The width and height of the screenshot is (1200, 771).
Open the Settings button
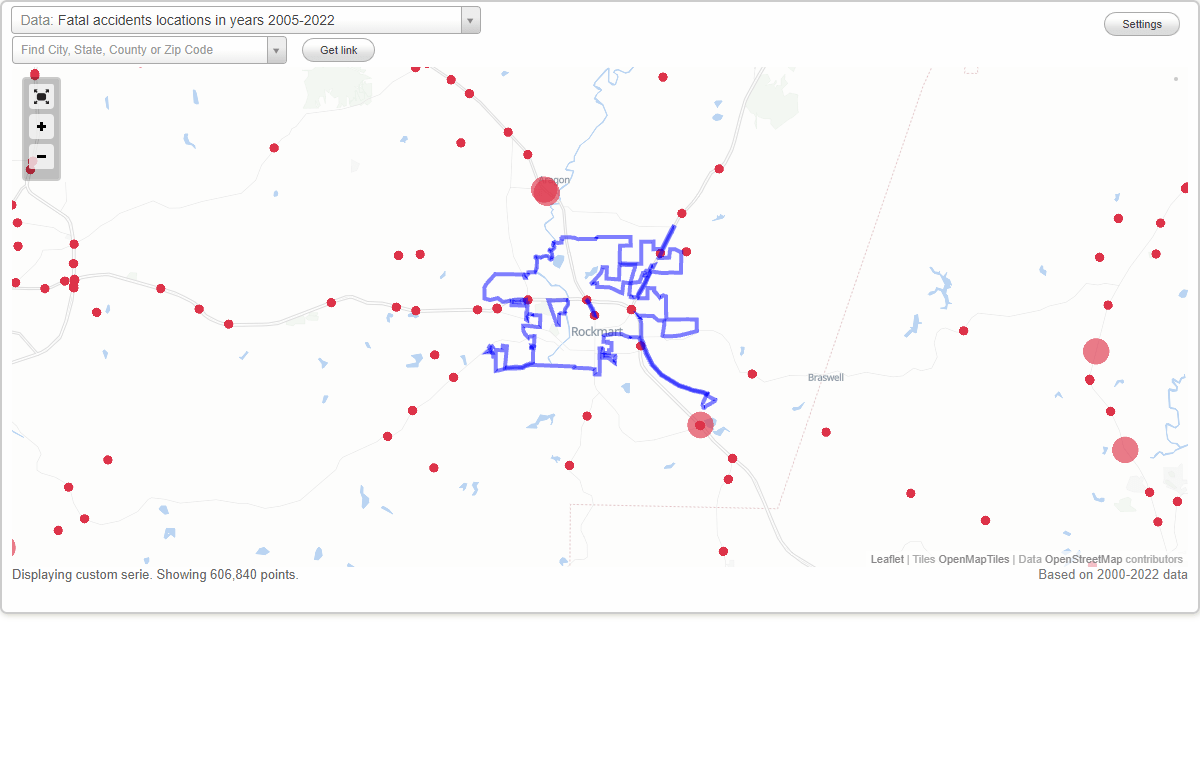tap(1141, 23)
